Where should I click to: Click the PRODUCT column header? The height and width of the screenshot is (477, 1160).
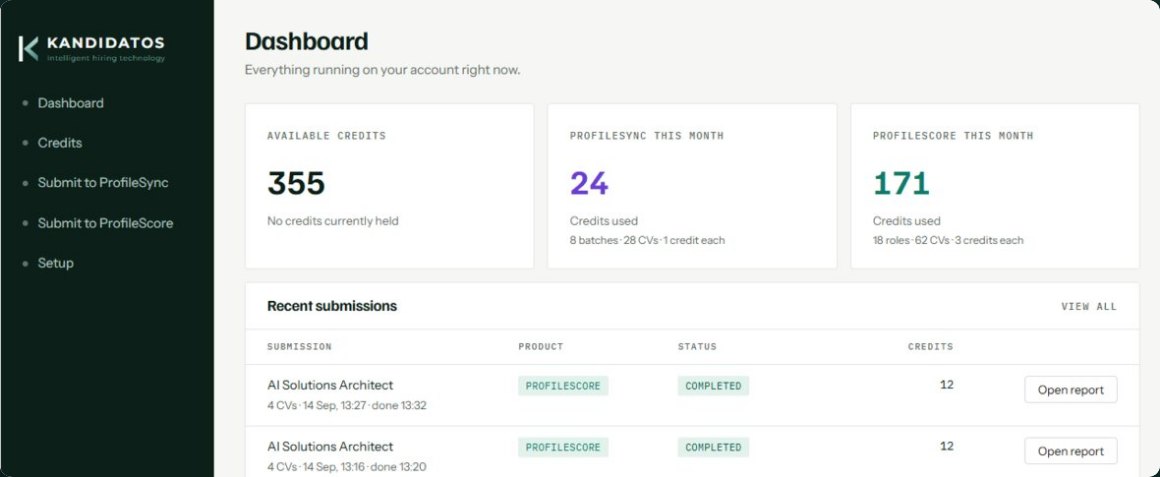[541, 346]
